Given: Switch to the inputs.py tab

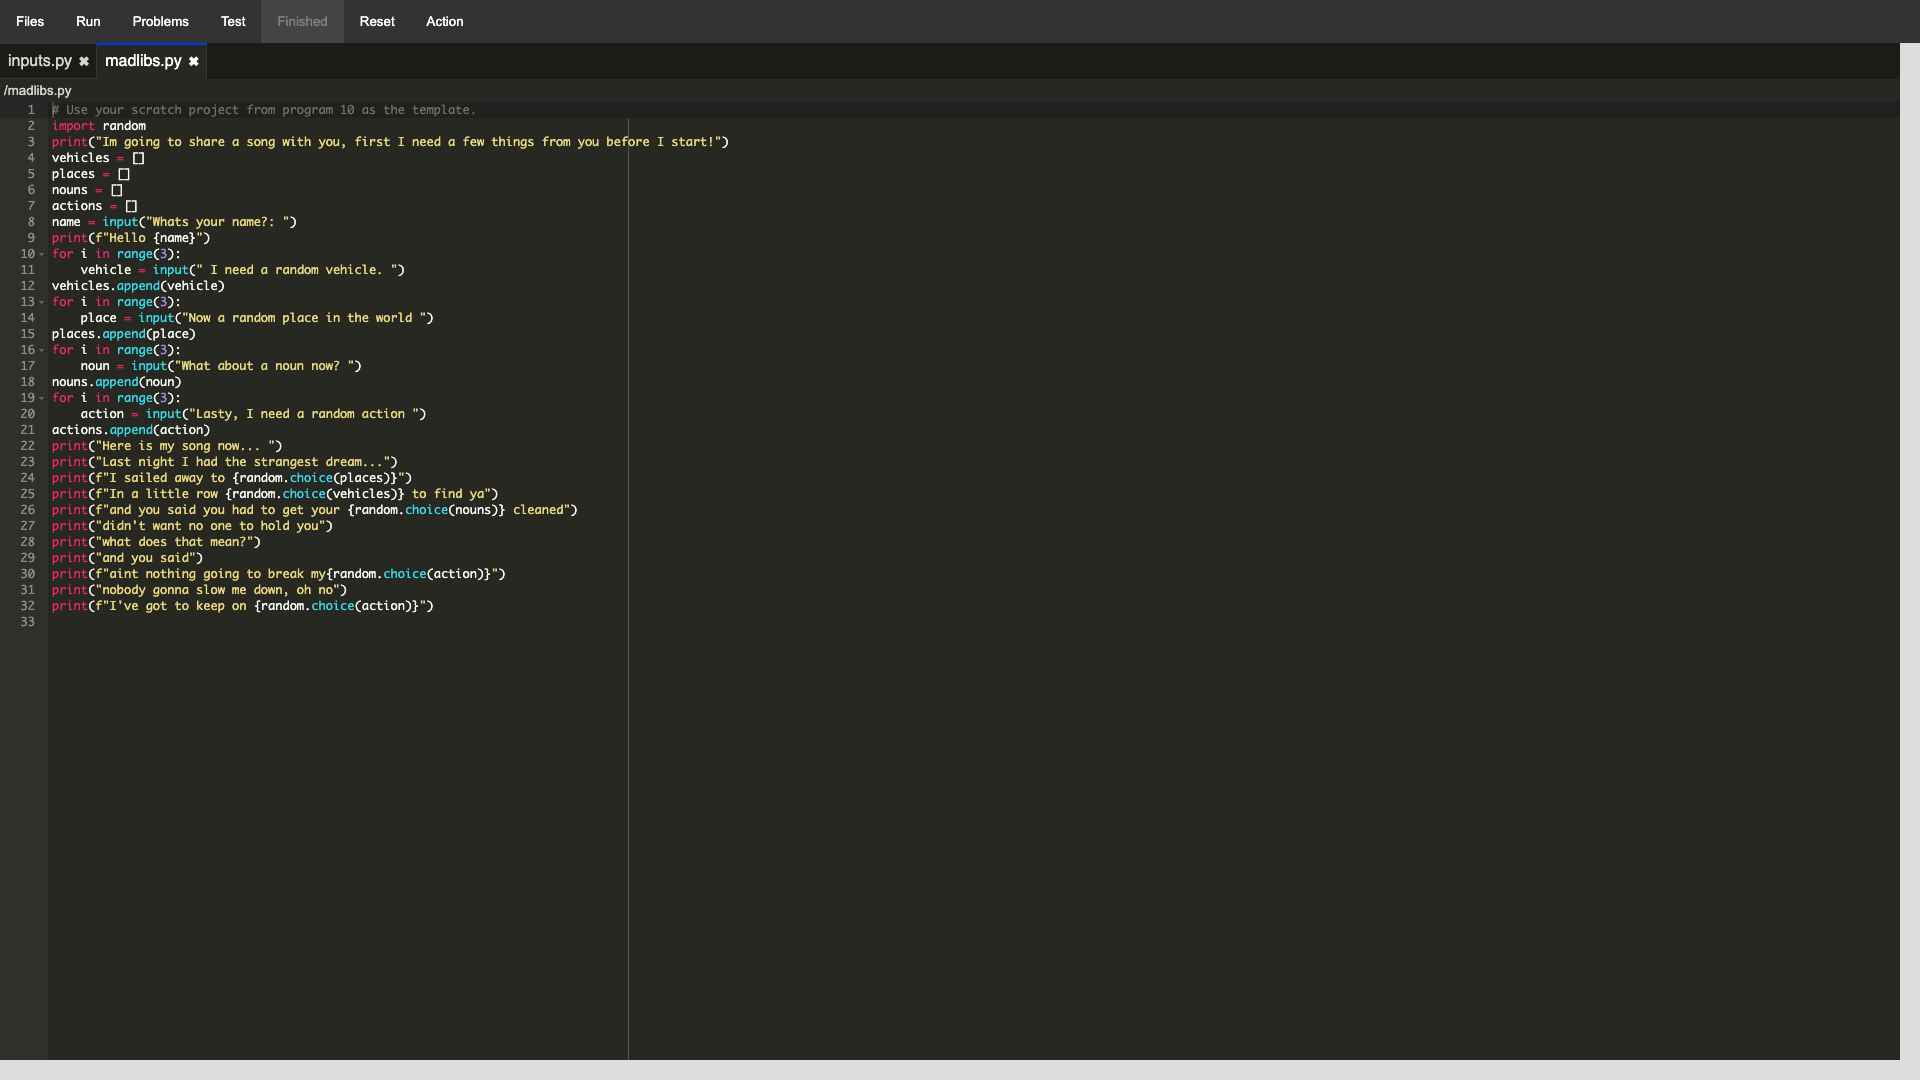Looking at the screenshot, I should coord(40,61).
